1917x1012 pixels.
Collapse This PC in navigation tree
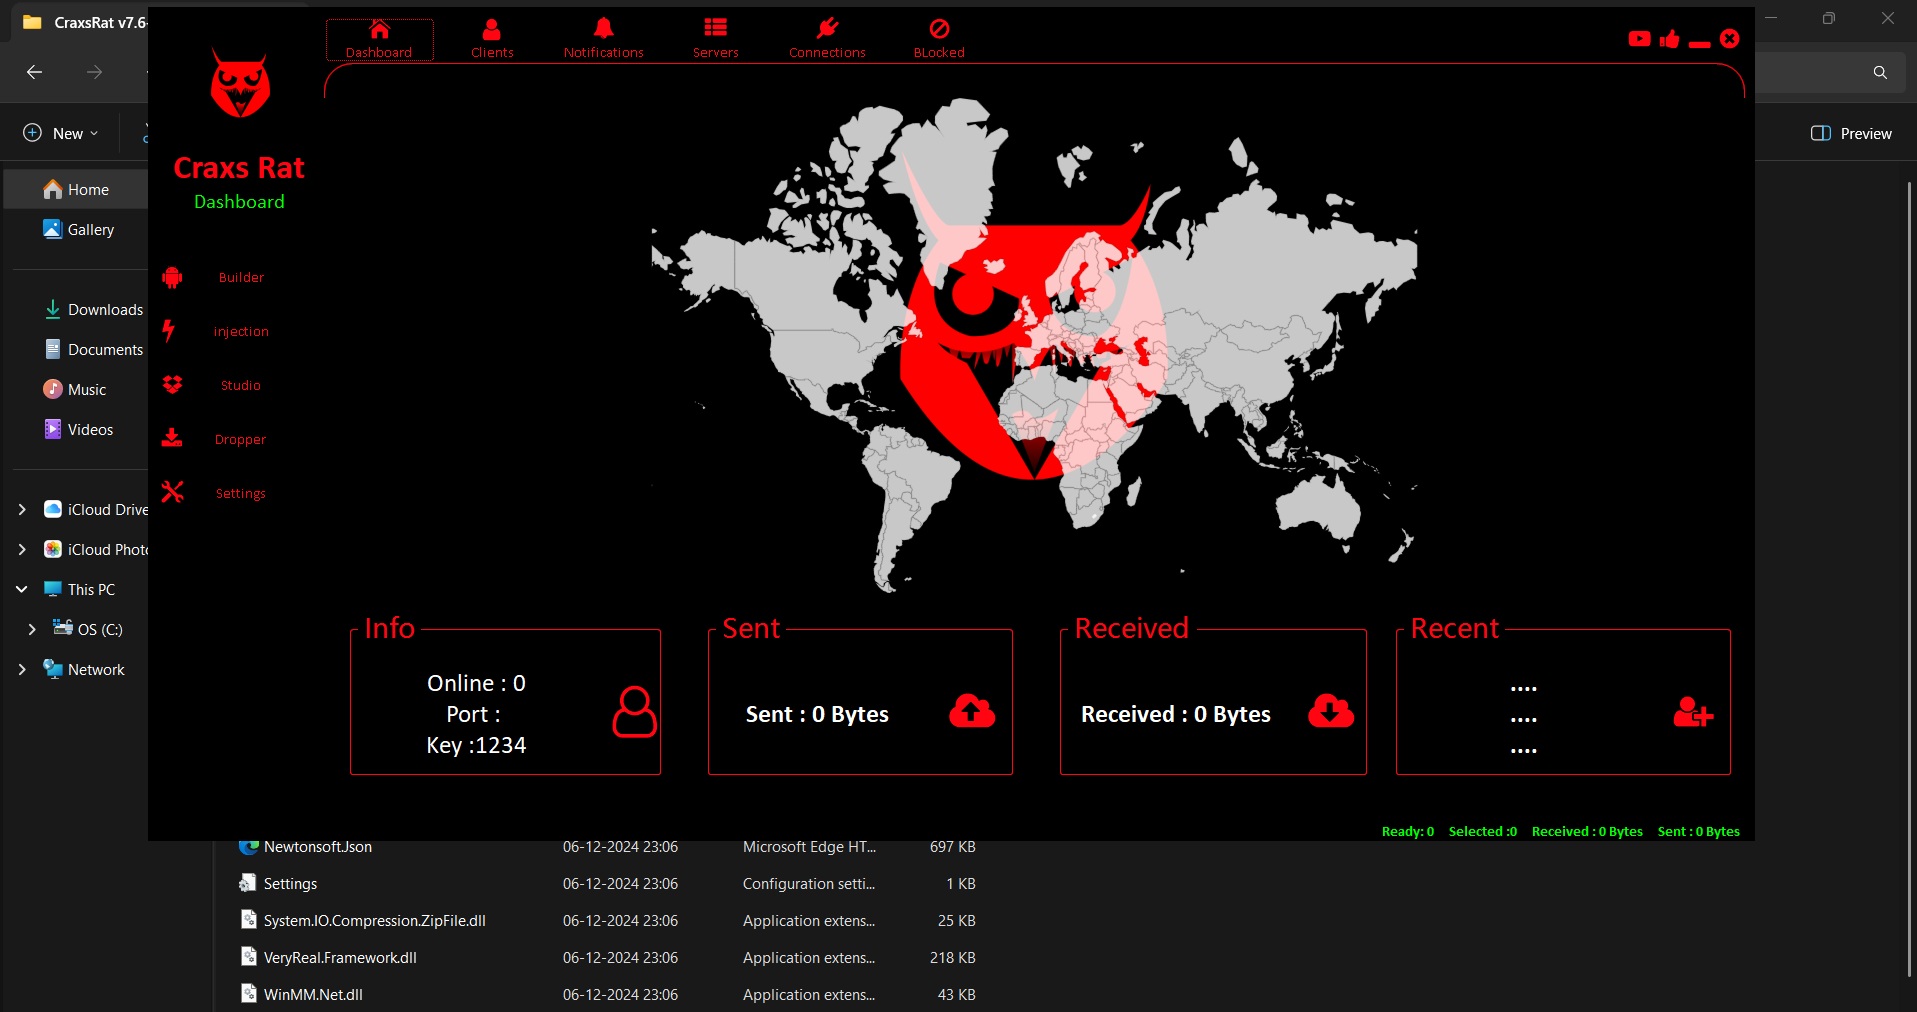[x=22, y=589]
